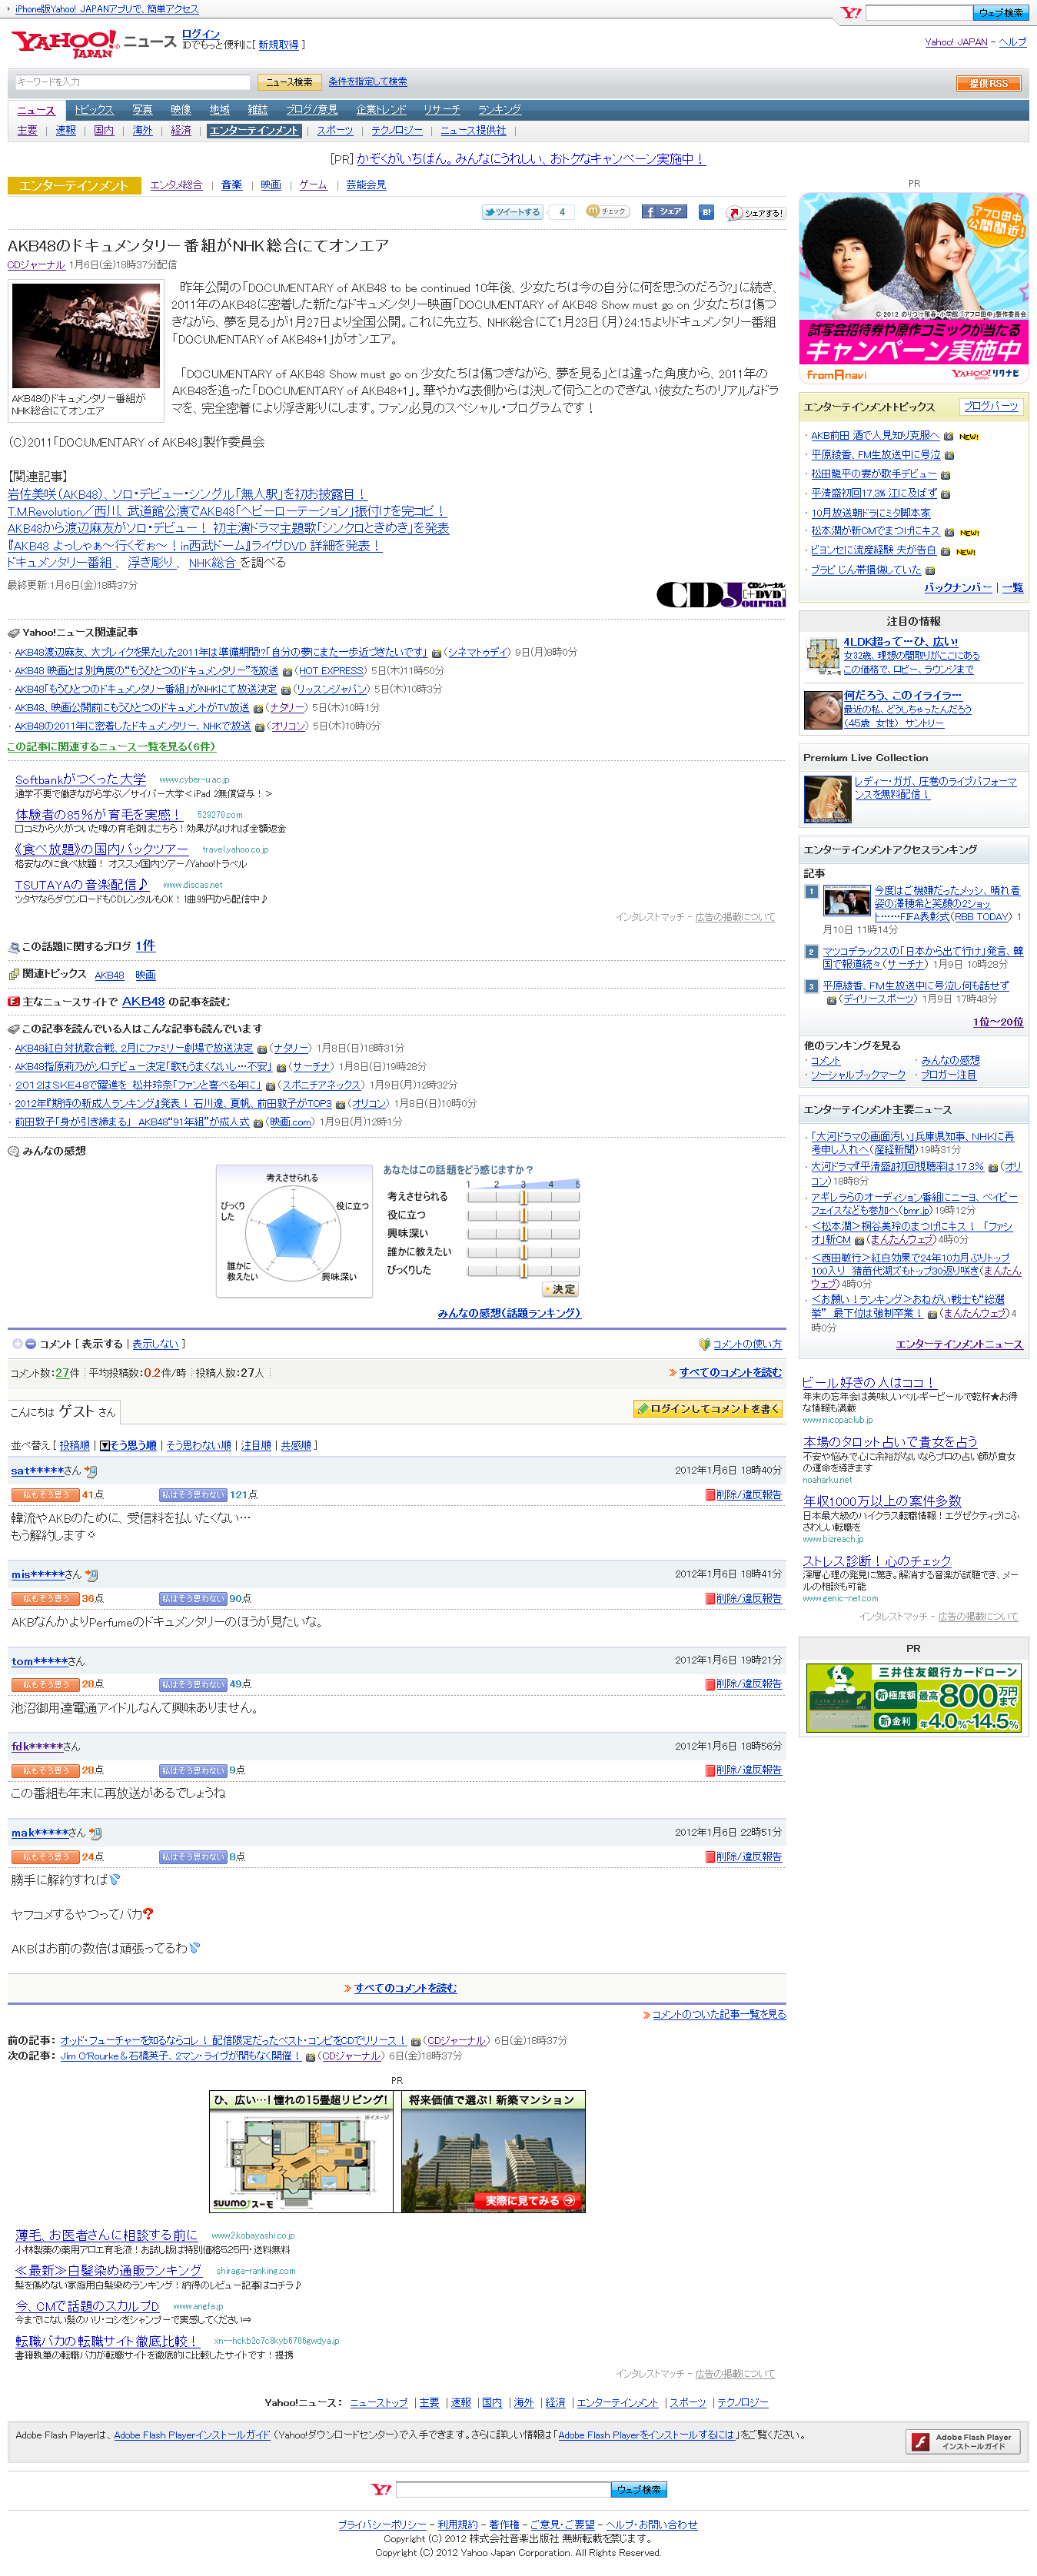Viewport: 1037px width, 2576px height.
Task: Expand comments with the plus icon
Action: (x=17, y=1344)
